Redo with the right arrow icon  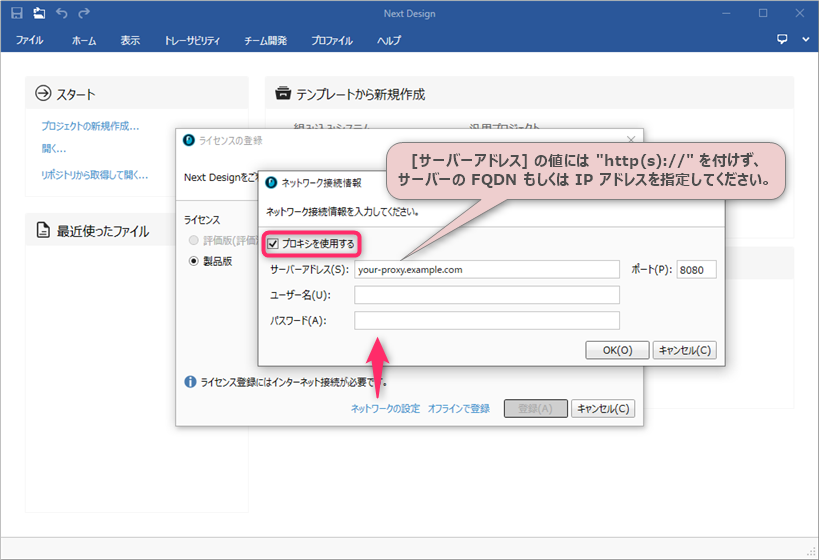point(84,14)
